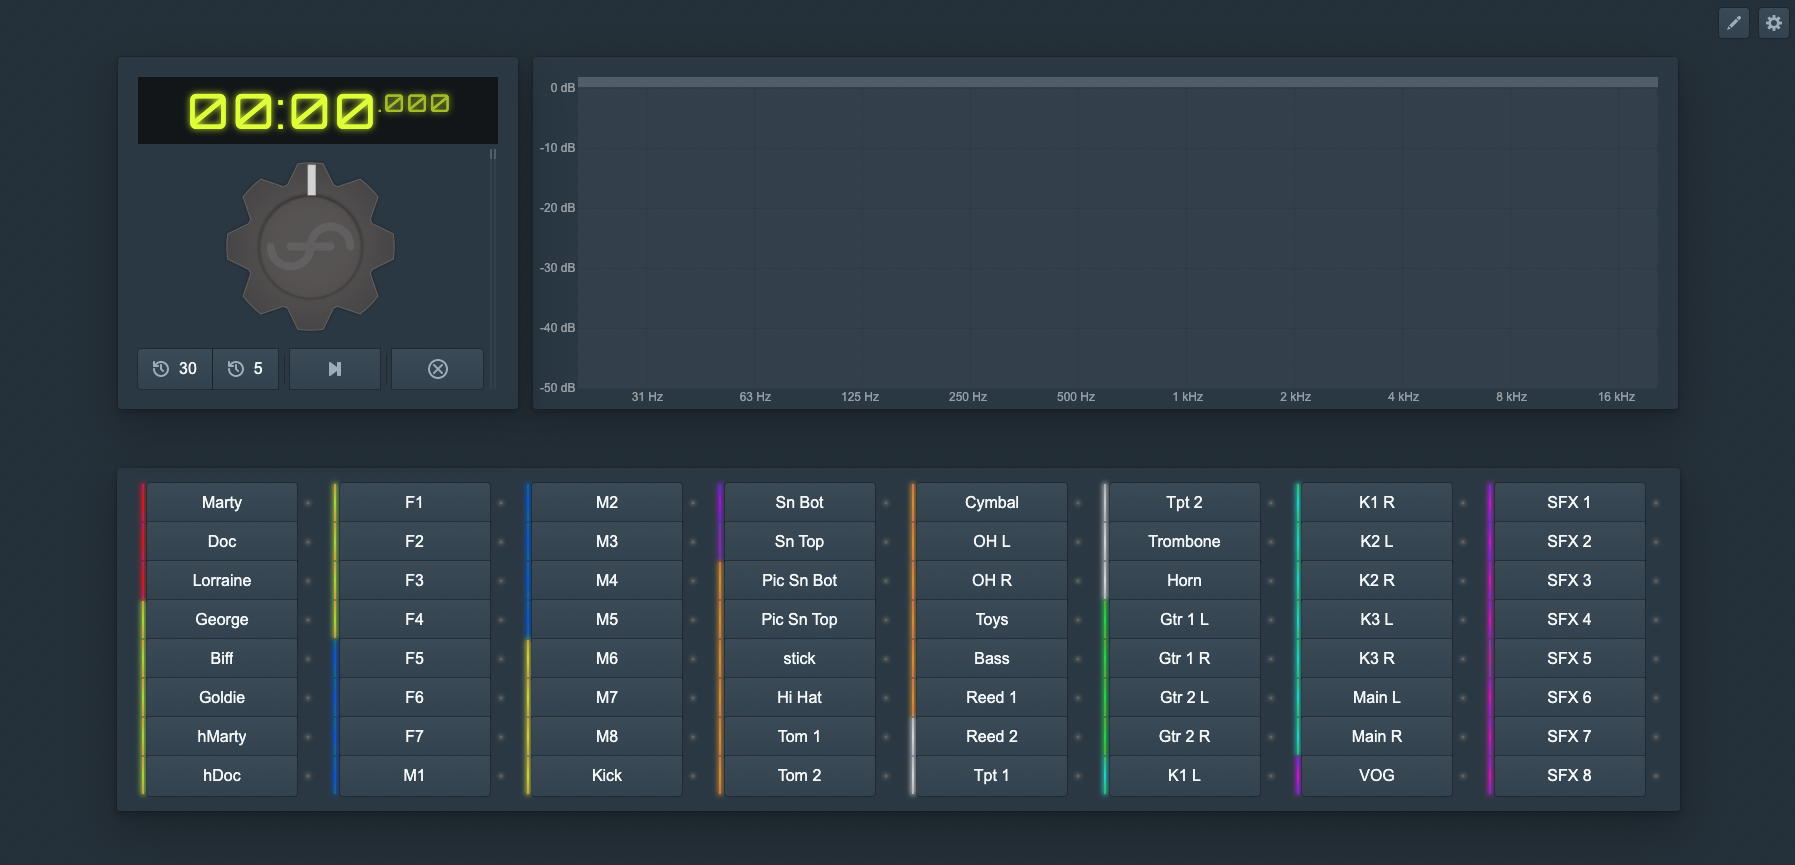Toggle the indicator dot next to Cymbal
This screenshot has width=1795, height=865.
point(1078,503)
